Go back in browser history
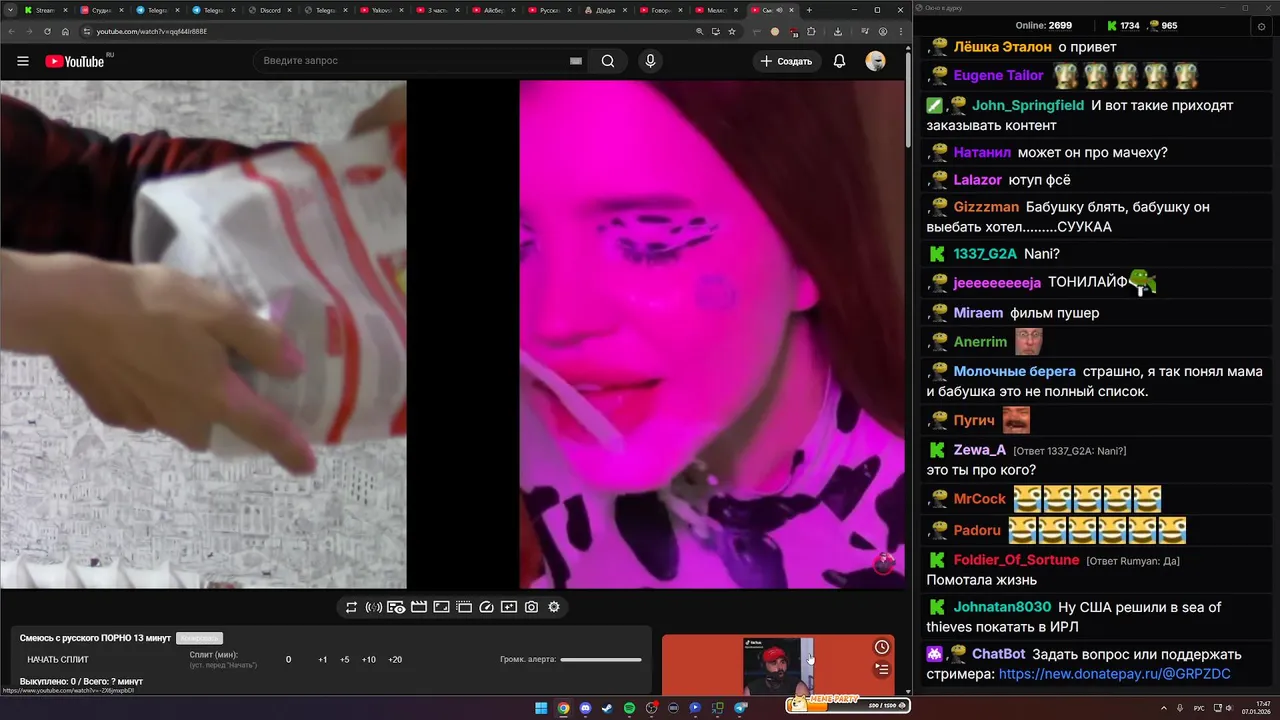This screenshot has height=720, width=1280. (10, 31)
